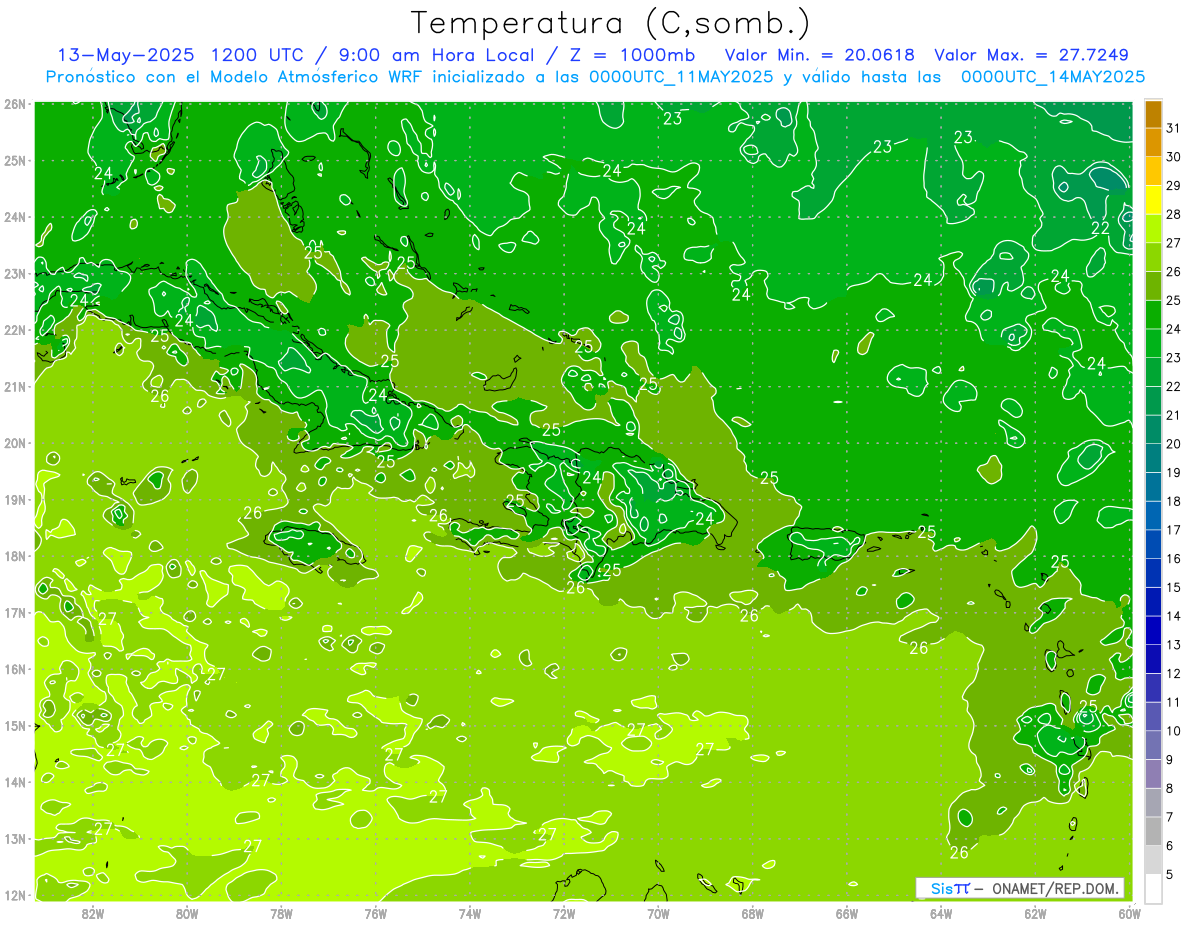The image size is (1200, 927).
Task: Pick the teal legend band between 19 and 20
Action: click(x=1153, y=457)
